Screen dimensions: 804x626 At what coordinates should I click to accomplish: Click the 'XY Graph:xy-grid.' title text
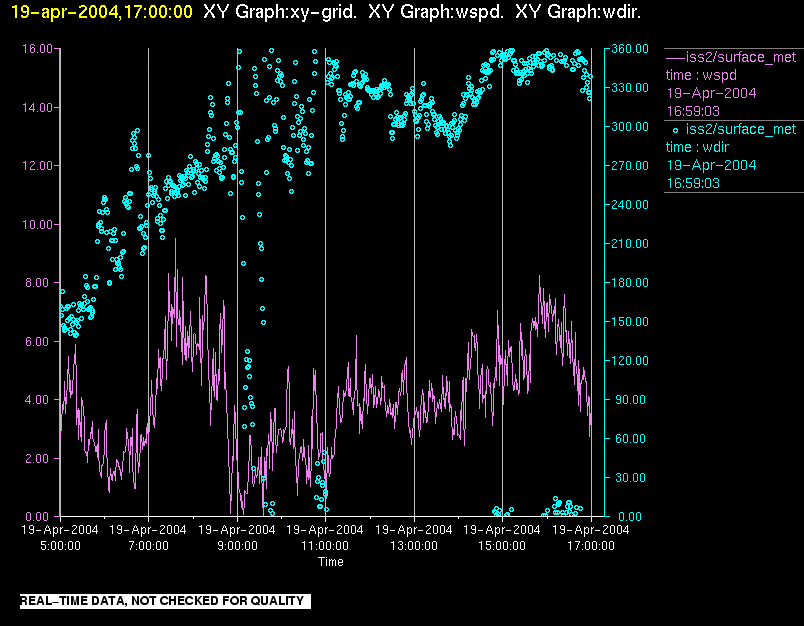click(279, 12)
